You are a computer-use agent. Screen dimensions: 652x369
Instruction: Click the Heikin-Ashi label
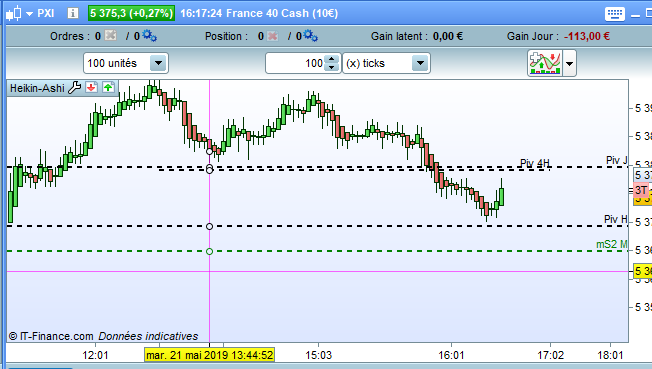tap(37, 88)
